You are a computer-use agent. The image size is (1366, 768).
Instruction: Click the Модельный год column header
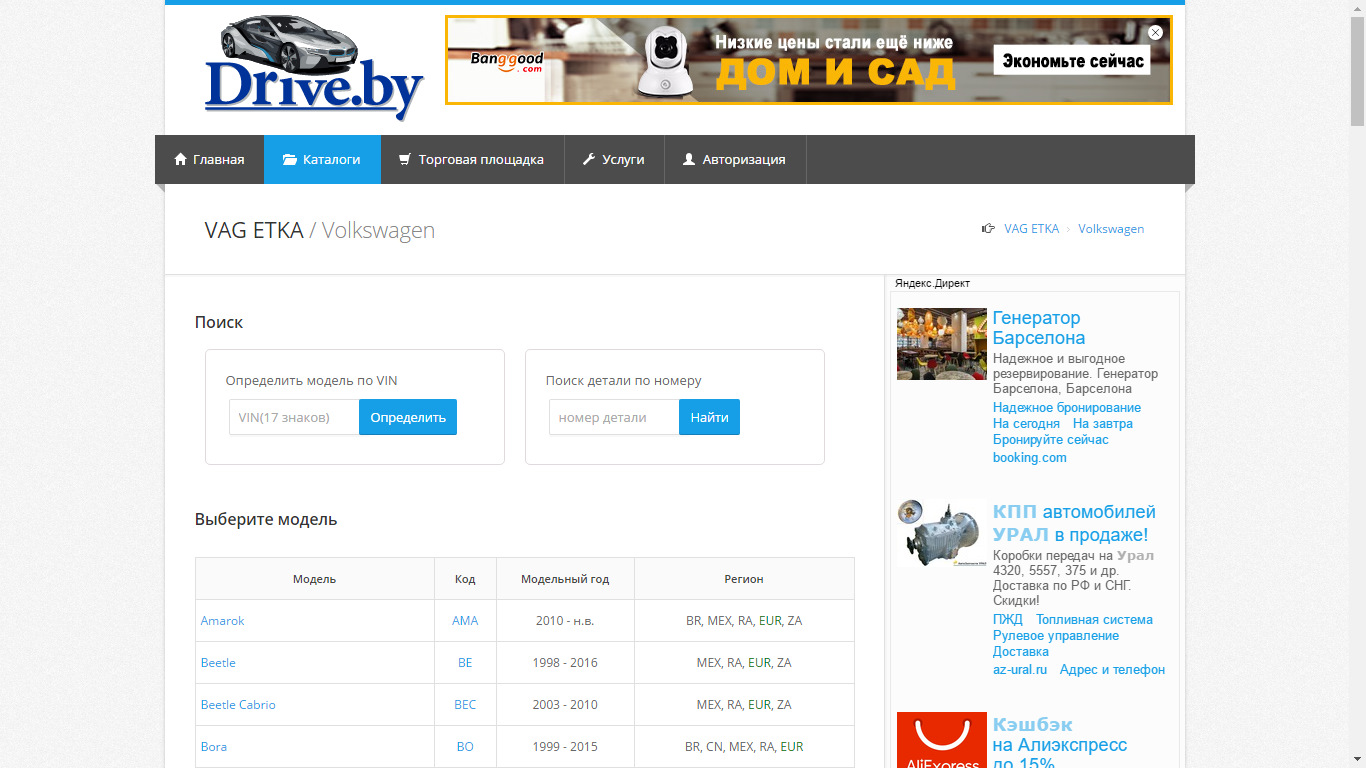pyautogui.click(x=565, y=579)
